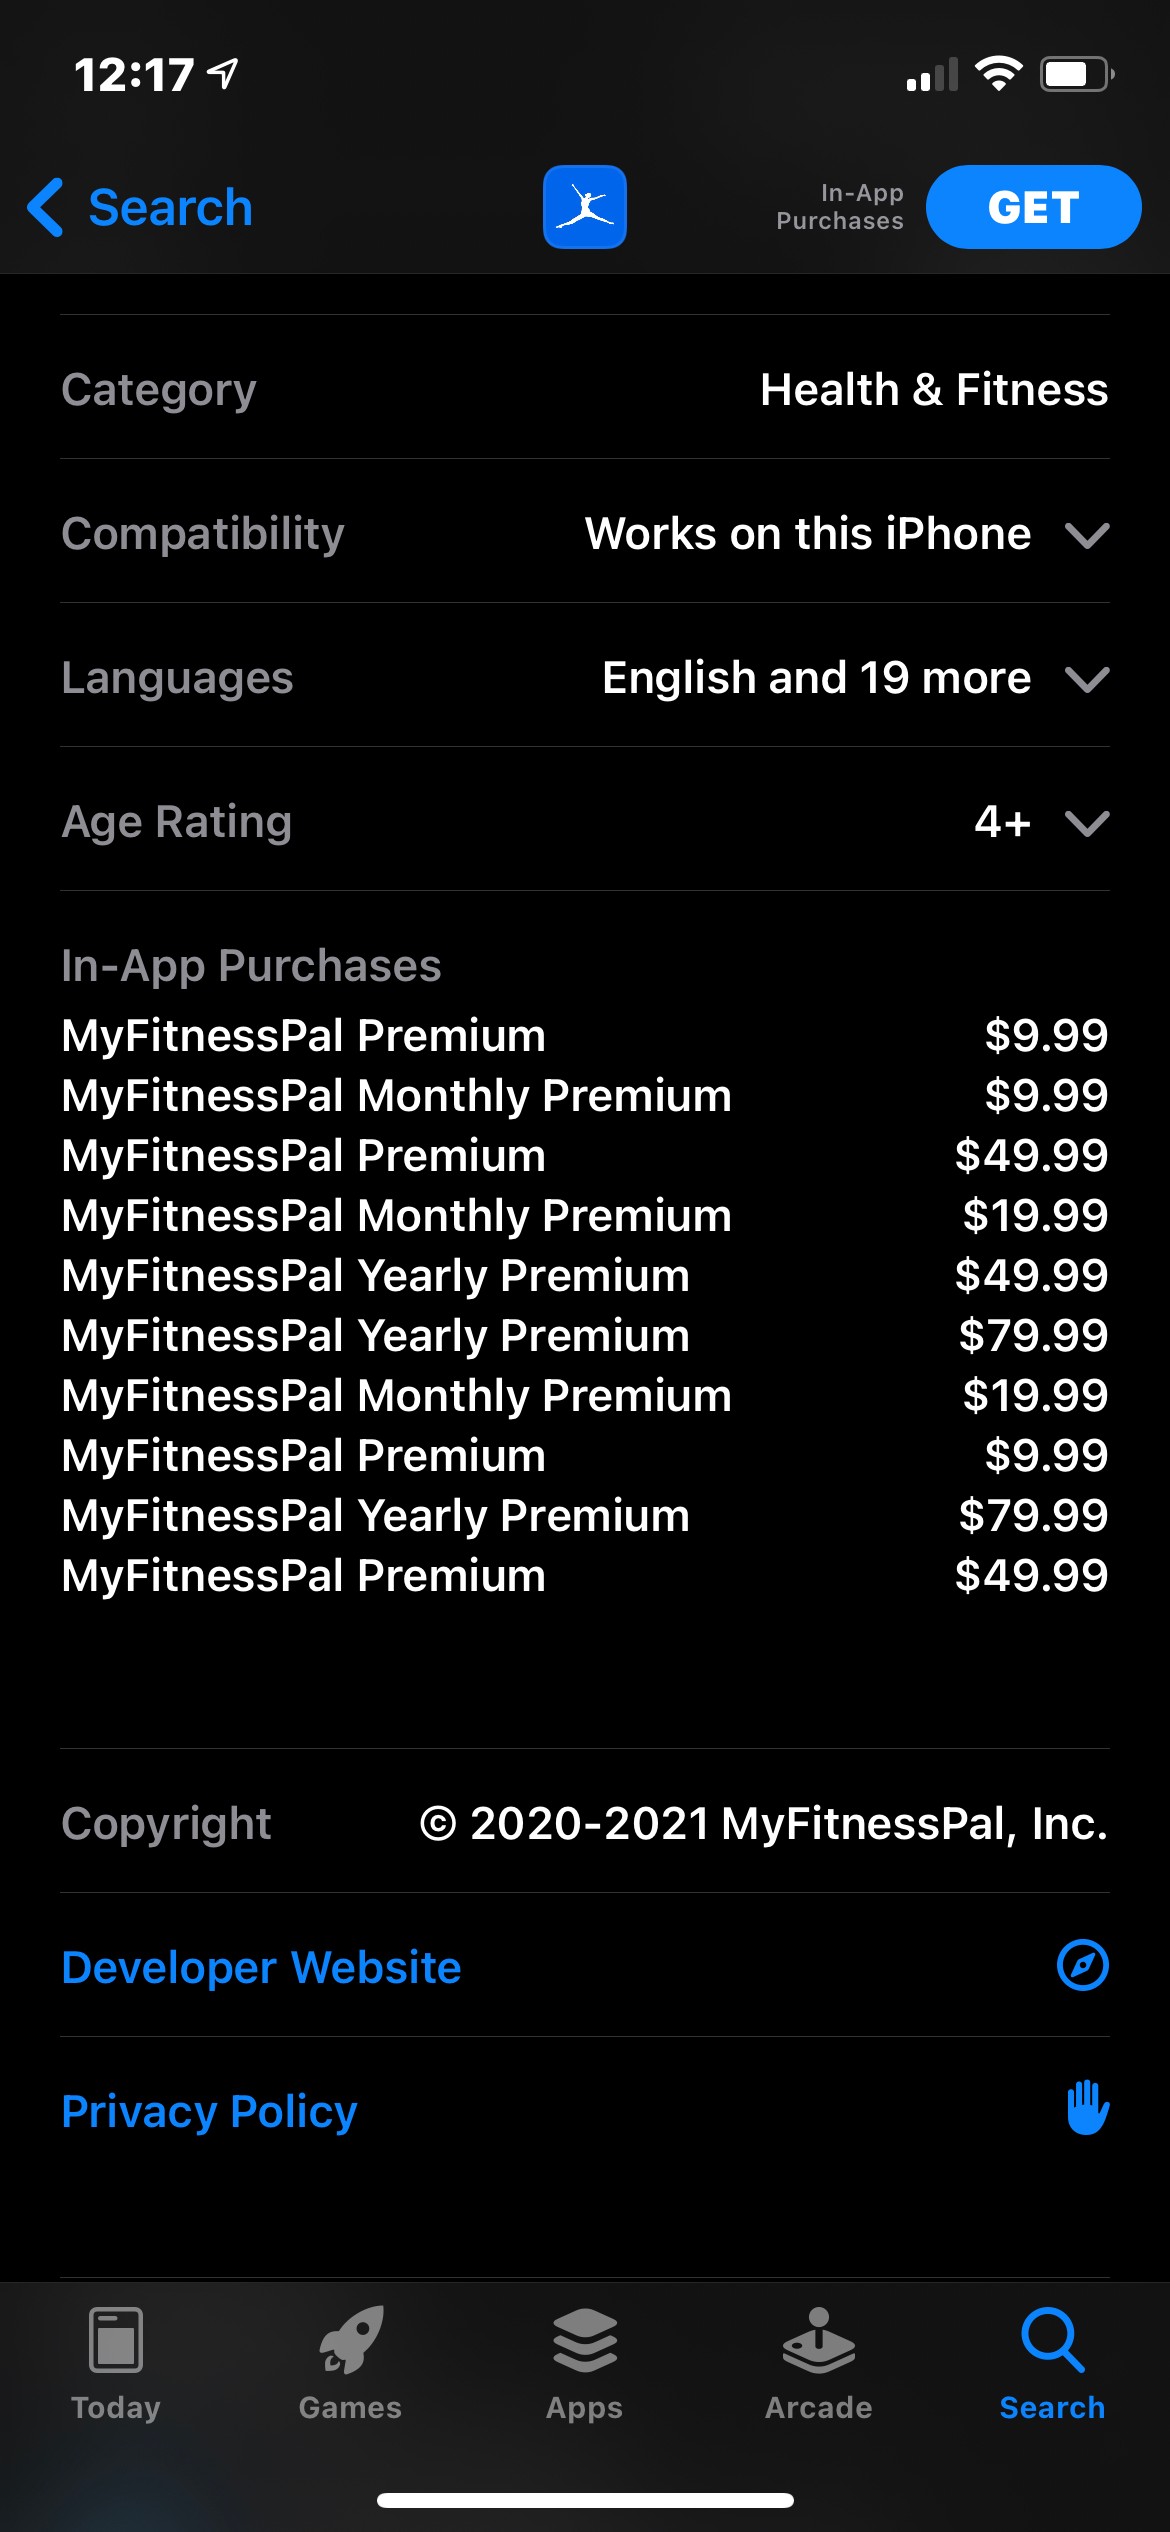Tap the Health & Fitness category value

click(933, 390)
